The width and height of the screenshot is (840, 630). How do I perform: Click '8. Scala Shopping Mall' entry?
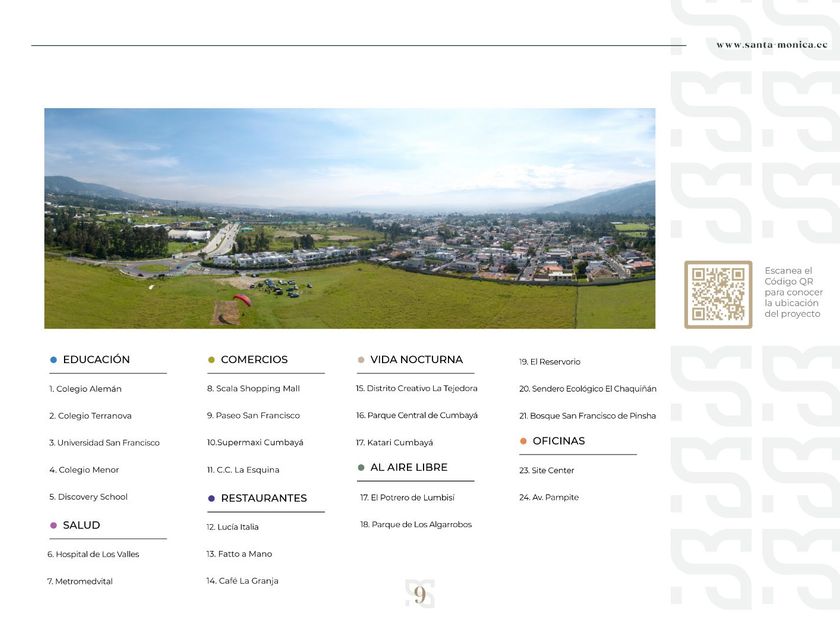coord(253,388)
